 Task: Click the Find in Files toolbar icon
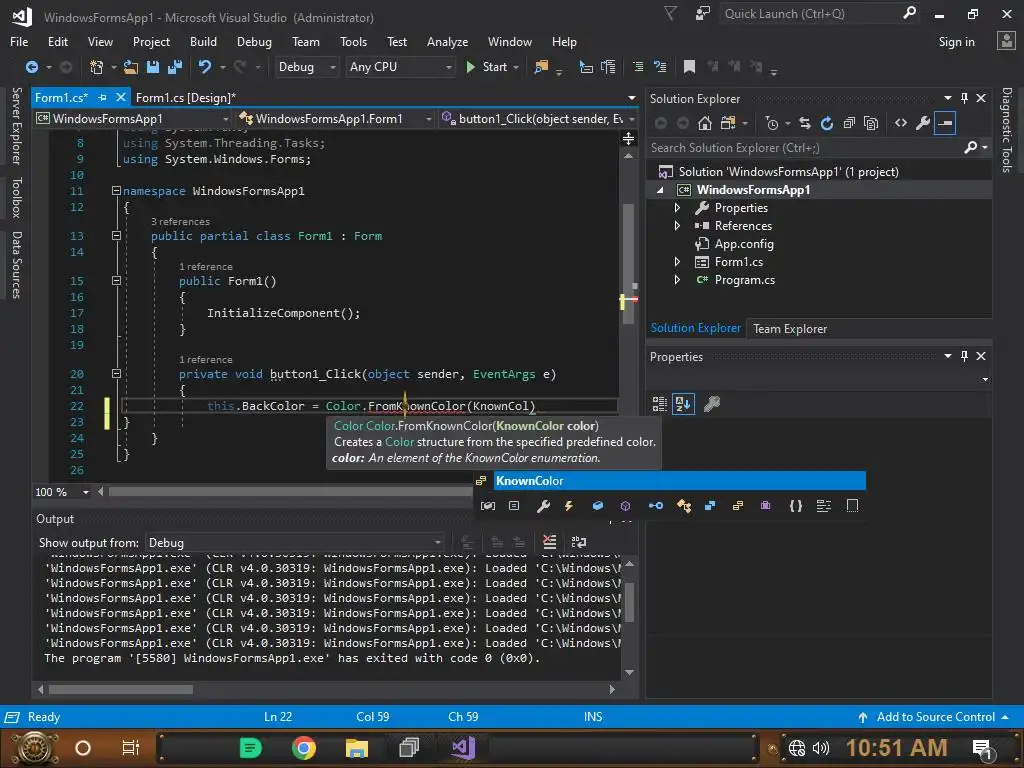541,67
